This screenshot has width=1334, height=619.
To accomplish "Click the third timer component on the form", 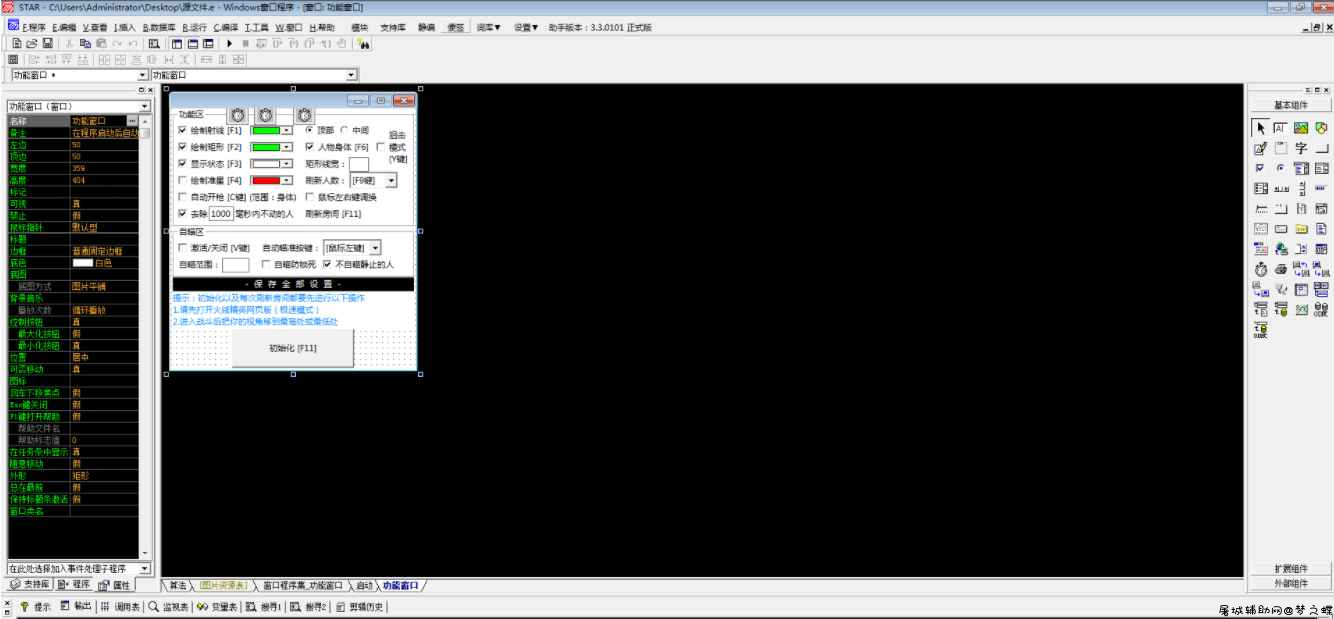I will coord(305,116).
